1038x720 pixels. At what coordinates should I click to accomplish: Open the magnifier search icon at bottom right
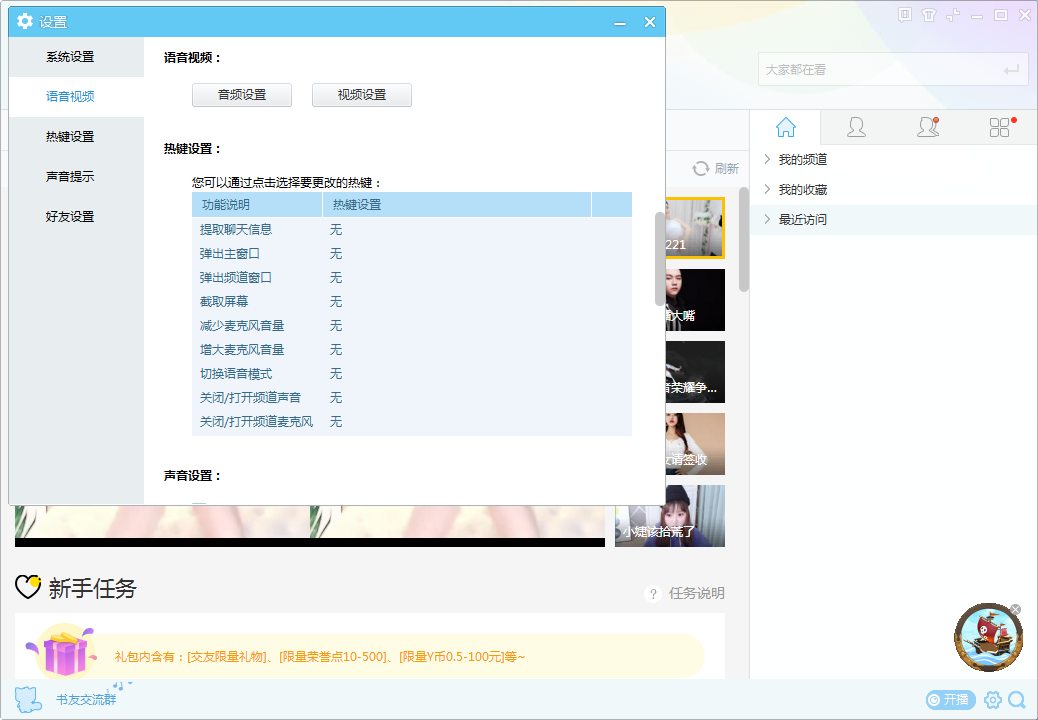(1019, 700)
